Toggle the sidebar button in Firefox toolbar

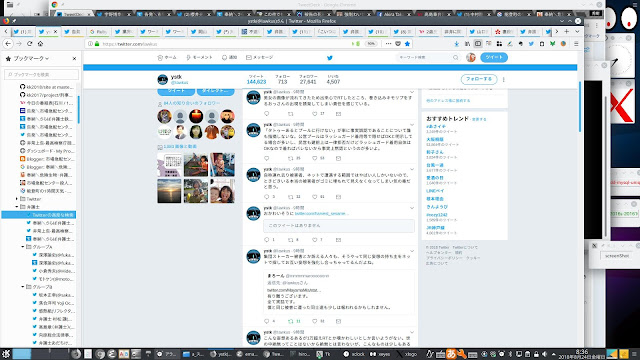click(x=478, y=44)
